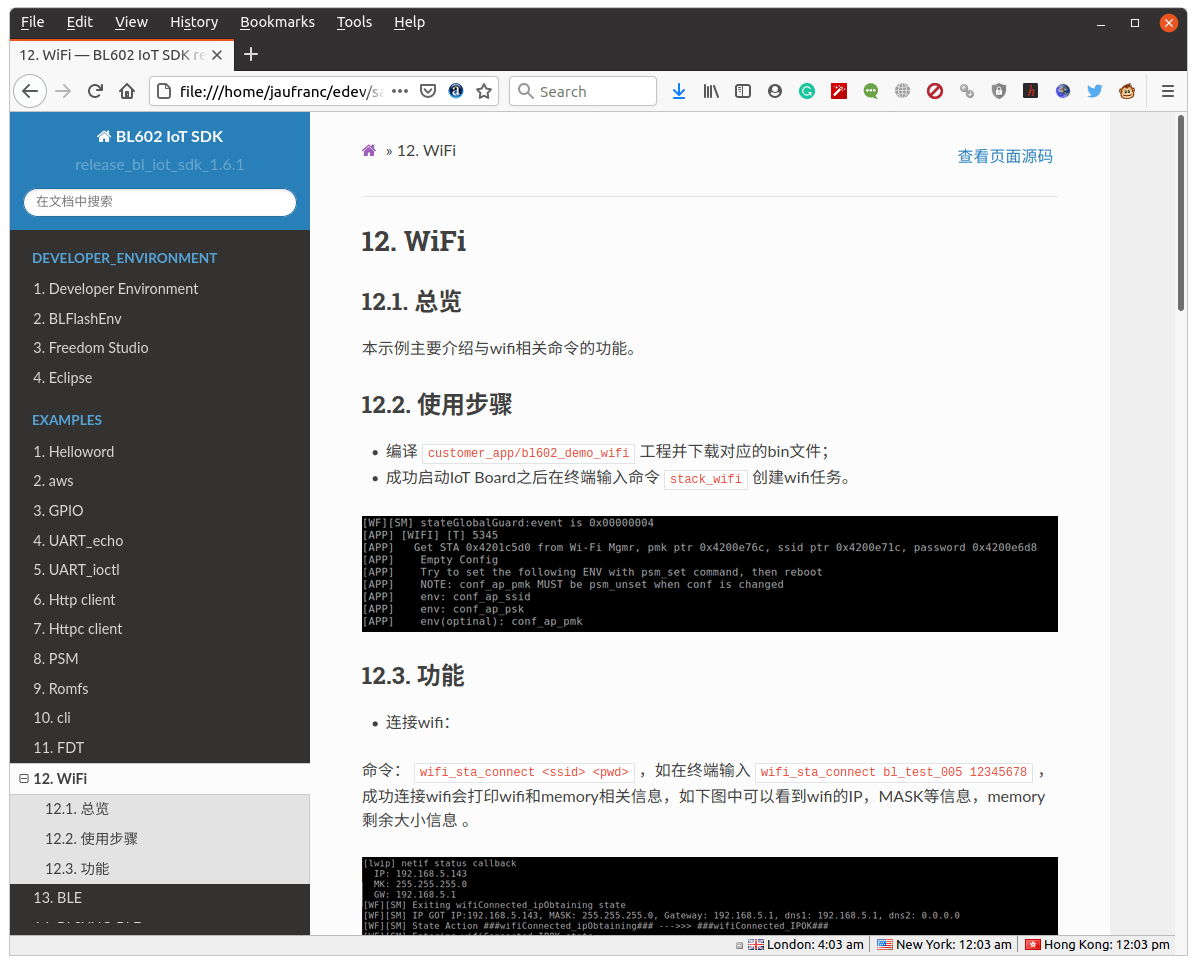Select the '12. WiFi — BL602 IoT SDK' tab

(121, 55)
